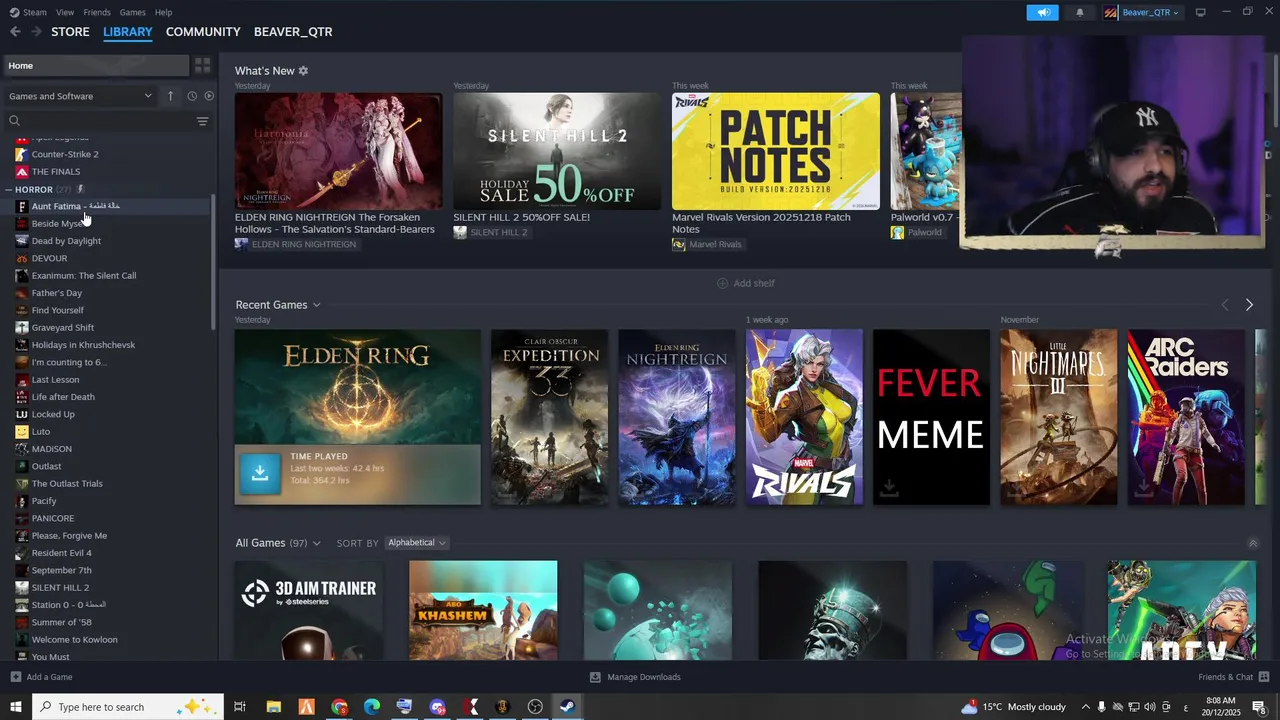Collapse the All Games shelf arrow

click(x=1253, y=543)
